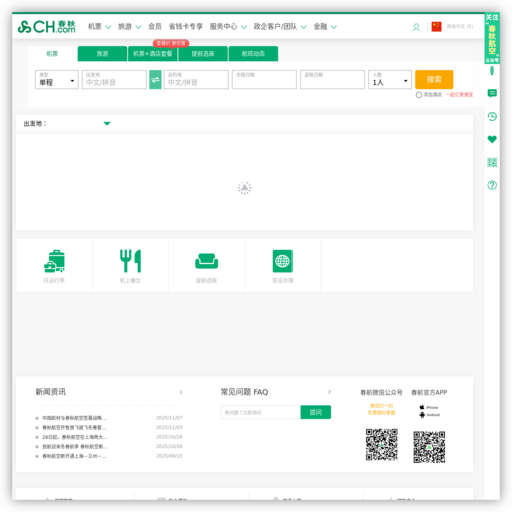Image resolution: width=512 pixels, height=512 pixels.
Task: Focus the 出发地 departure city input
Action: coord(114,80)
